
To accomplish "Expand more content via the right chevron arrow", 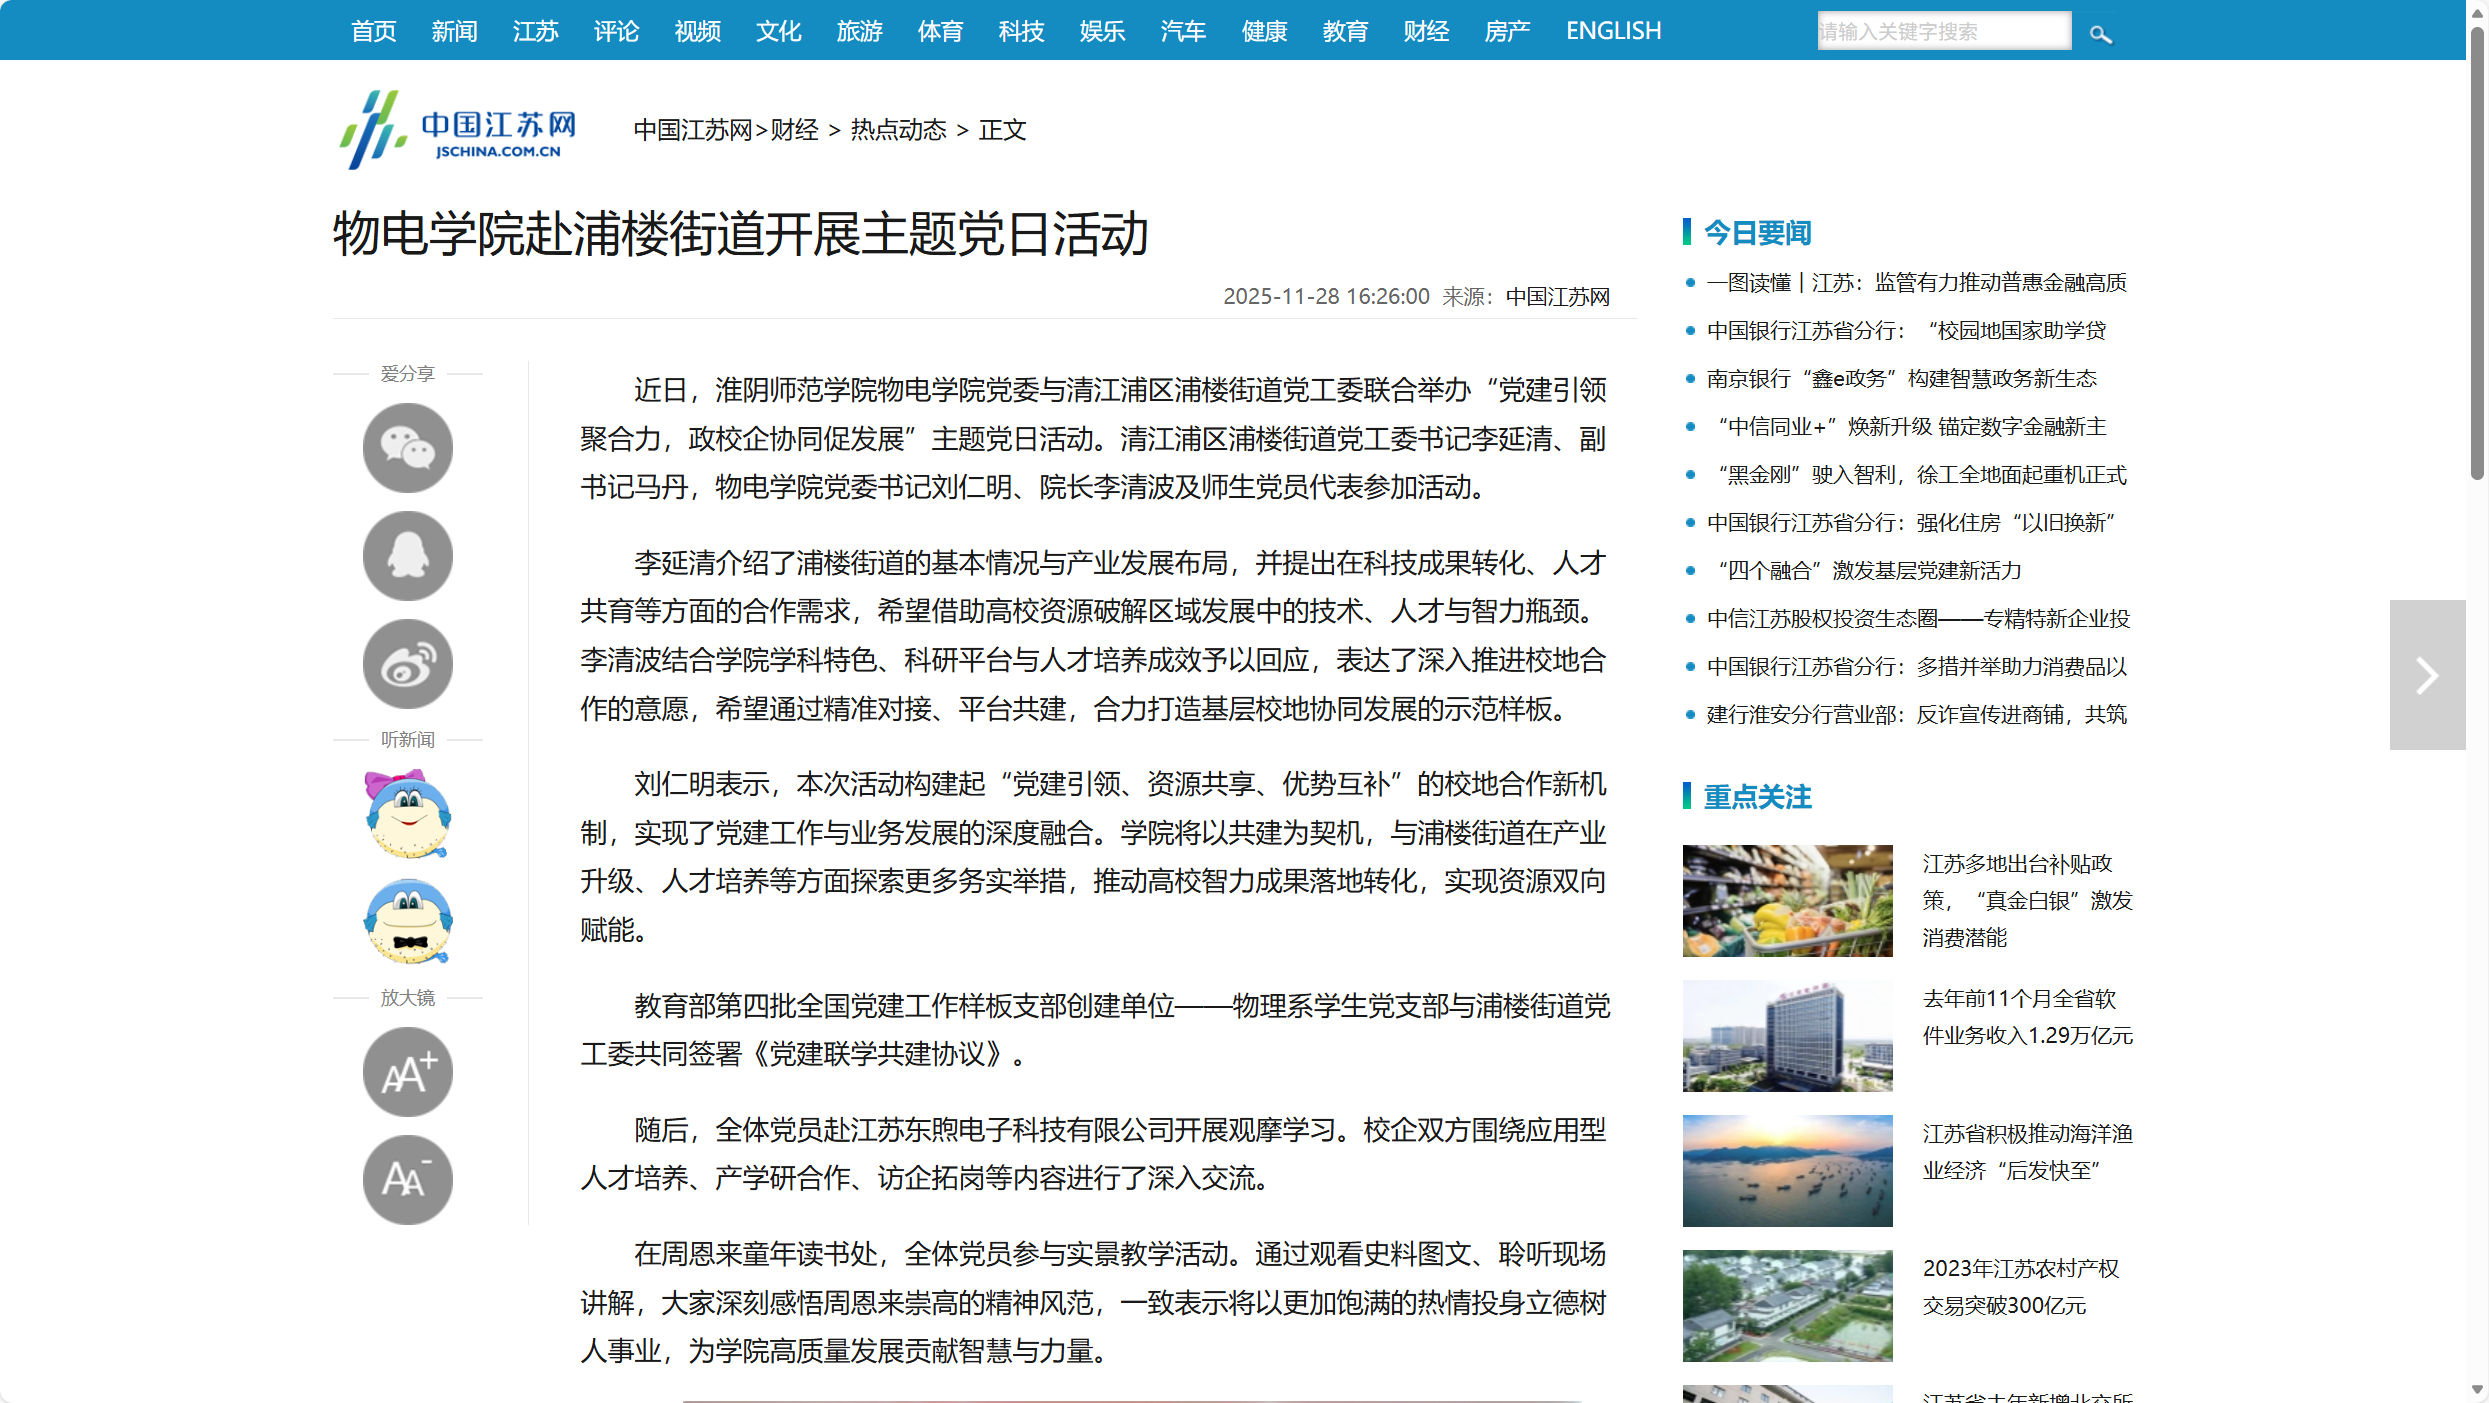I will [x=2426, y=674].
